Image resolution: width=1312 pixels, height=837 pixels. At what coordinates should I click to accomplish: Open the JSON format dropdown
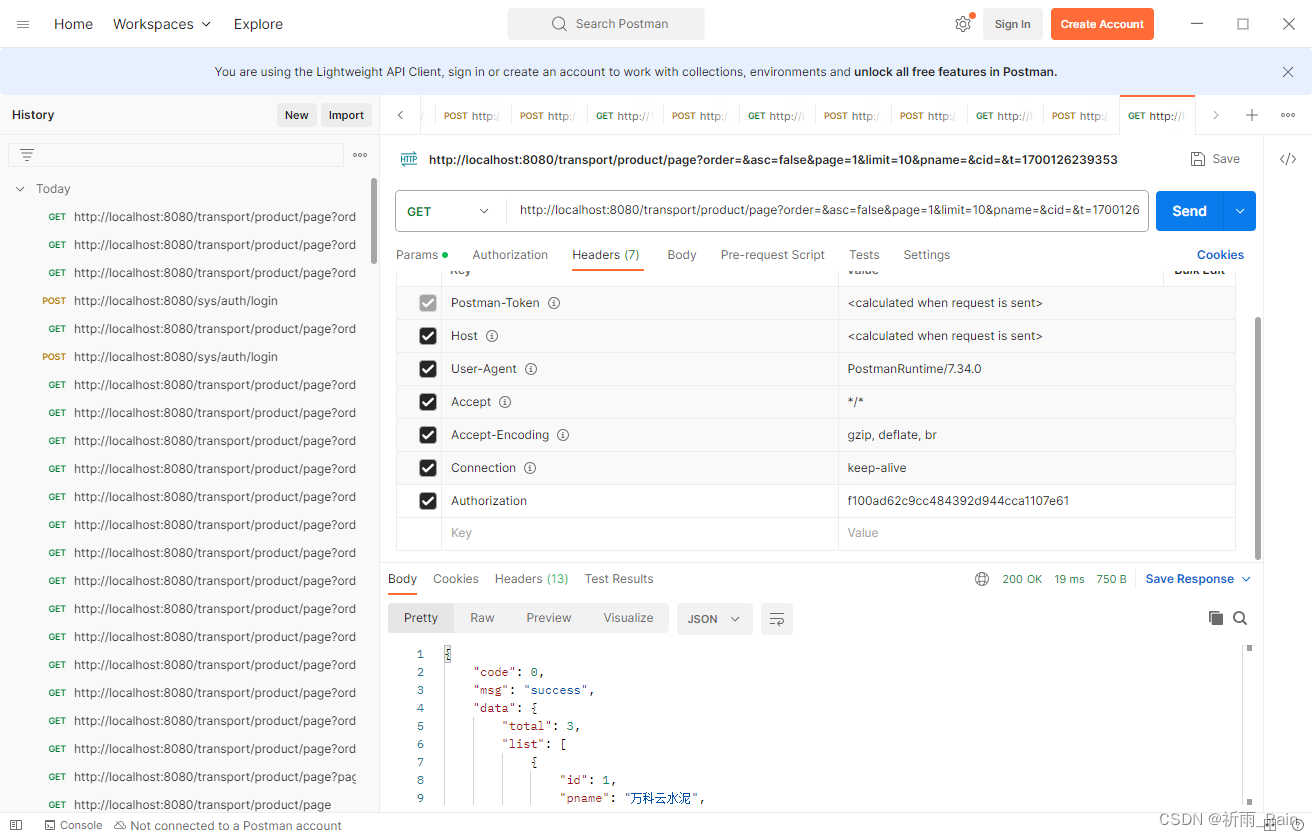[x=714, y=619]
